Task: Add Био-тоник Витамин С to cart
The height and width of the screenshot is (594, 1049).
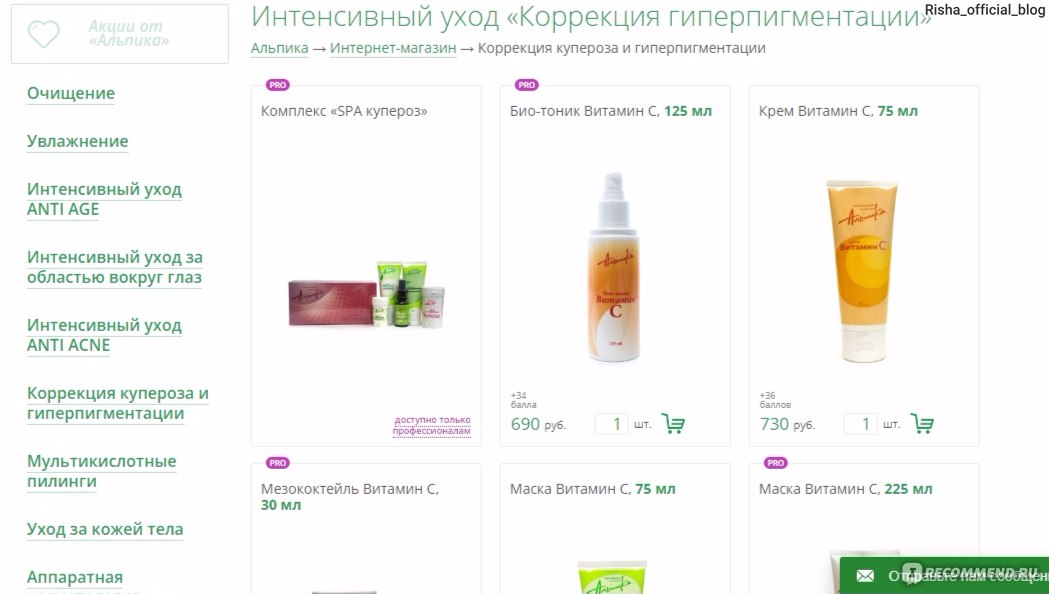Action: [673, 423]
